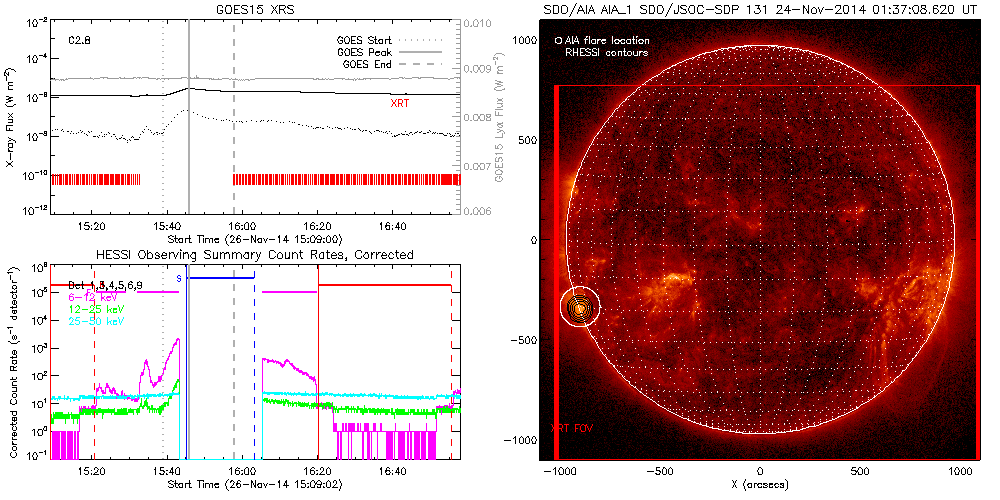Click the X-ray Flux y-axis label
Image resolution: width=1000 pixels, height=500 pixels.
tap(11, 117)
